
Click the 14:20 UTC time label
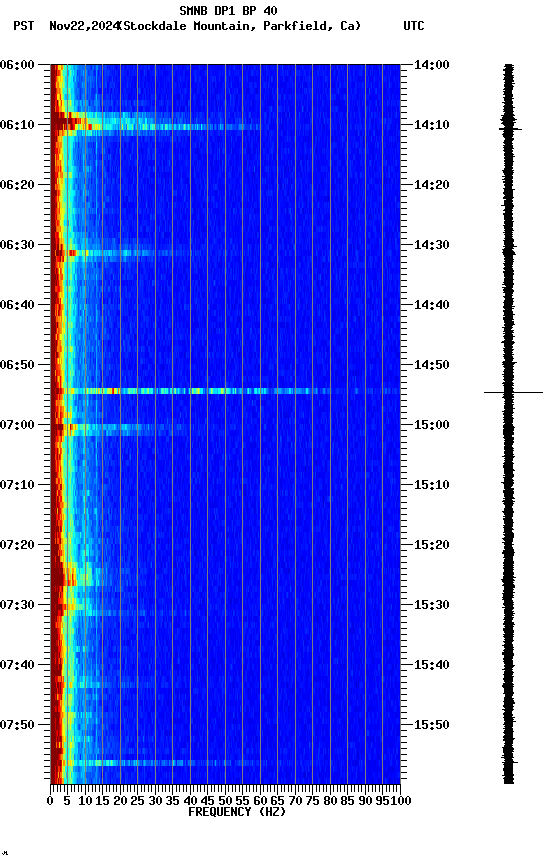(432, 185)
